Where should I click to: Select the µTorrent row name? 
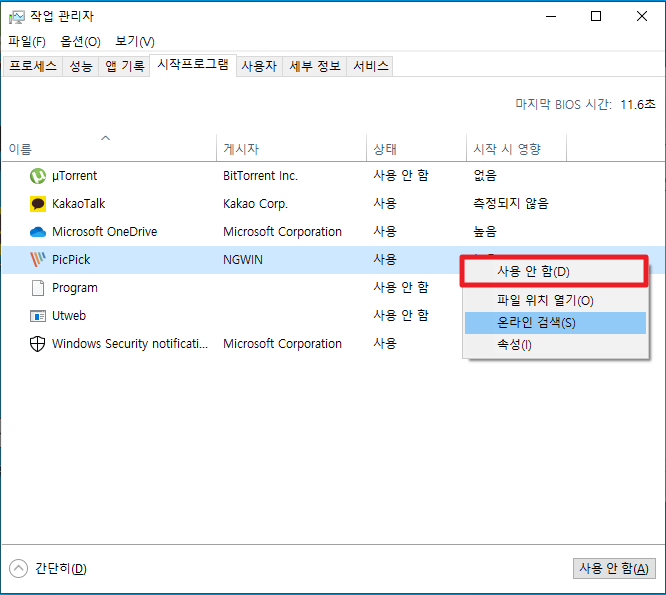click(74, 176)
